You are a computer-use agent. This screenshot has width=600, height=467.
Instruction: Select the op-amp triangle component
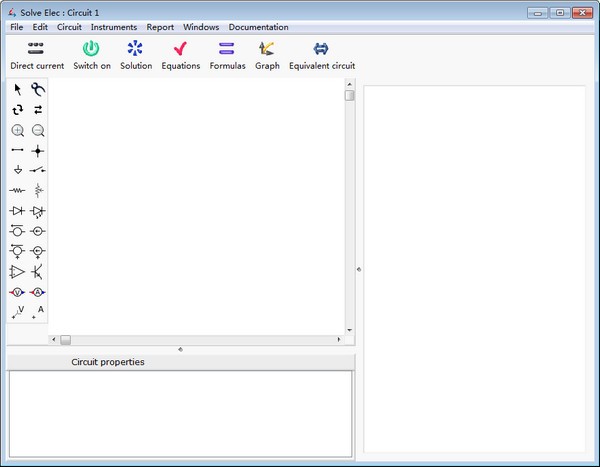point(17,271)
